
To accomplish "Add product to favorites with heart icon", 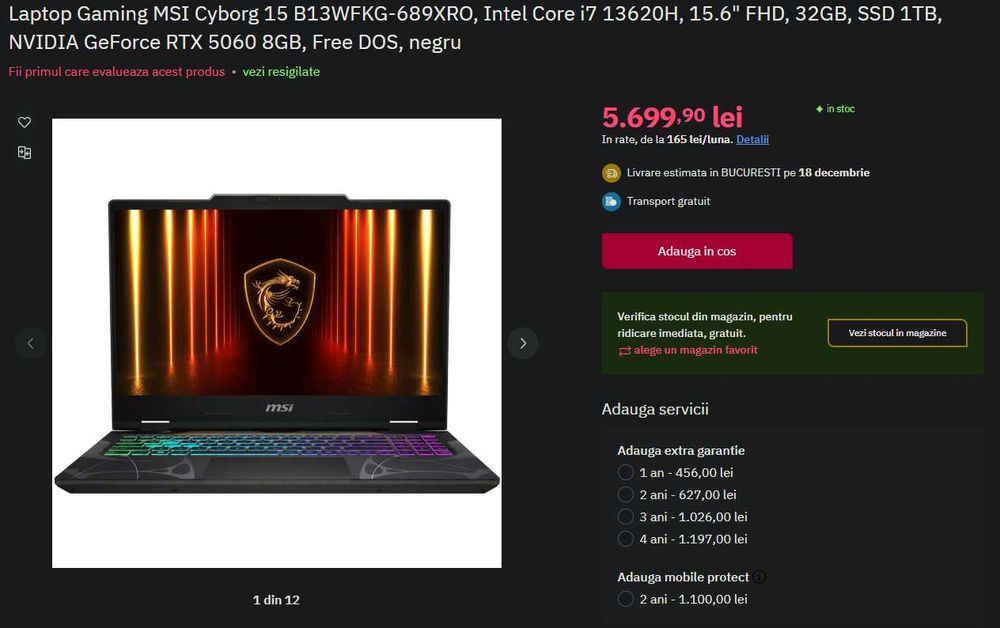I will (x=24, y=122).
